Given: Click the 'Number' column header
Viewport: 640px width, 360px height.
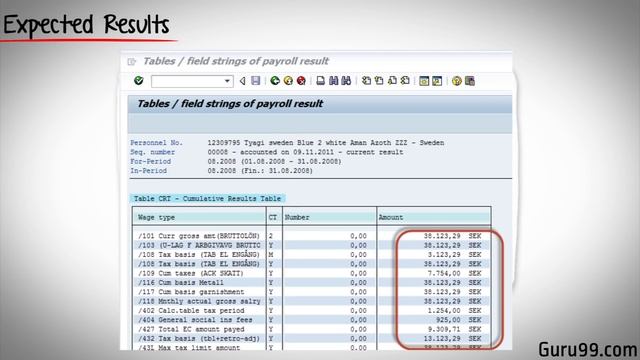Looking at the screenshot, I should pos(297,218).
